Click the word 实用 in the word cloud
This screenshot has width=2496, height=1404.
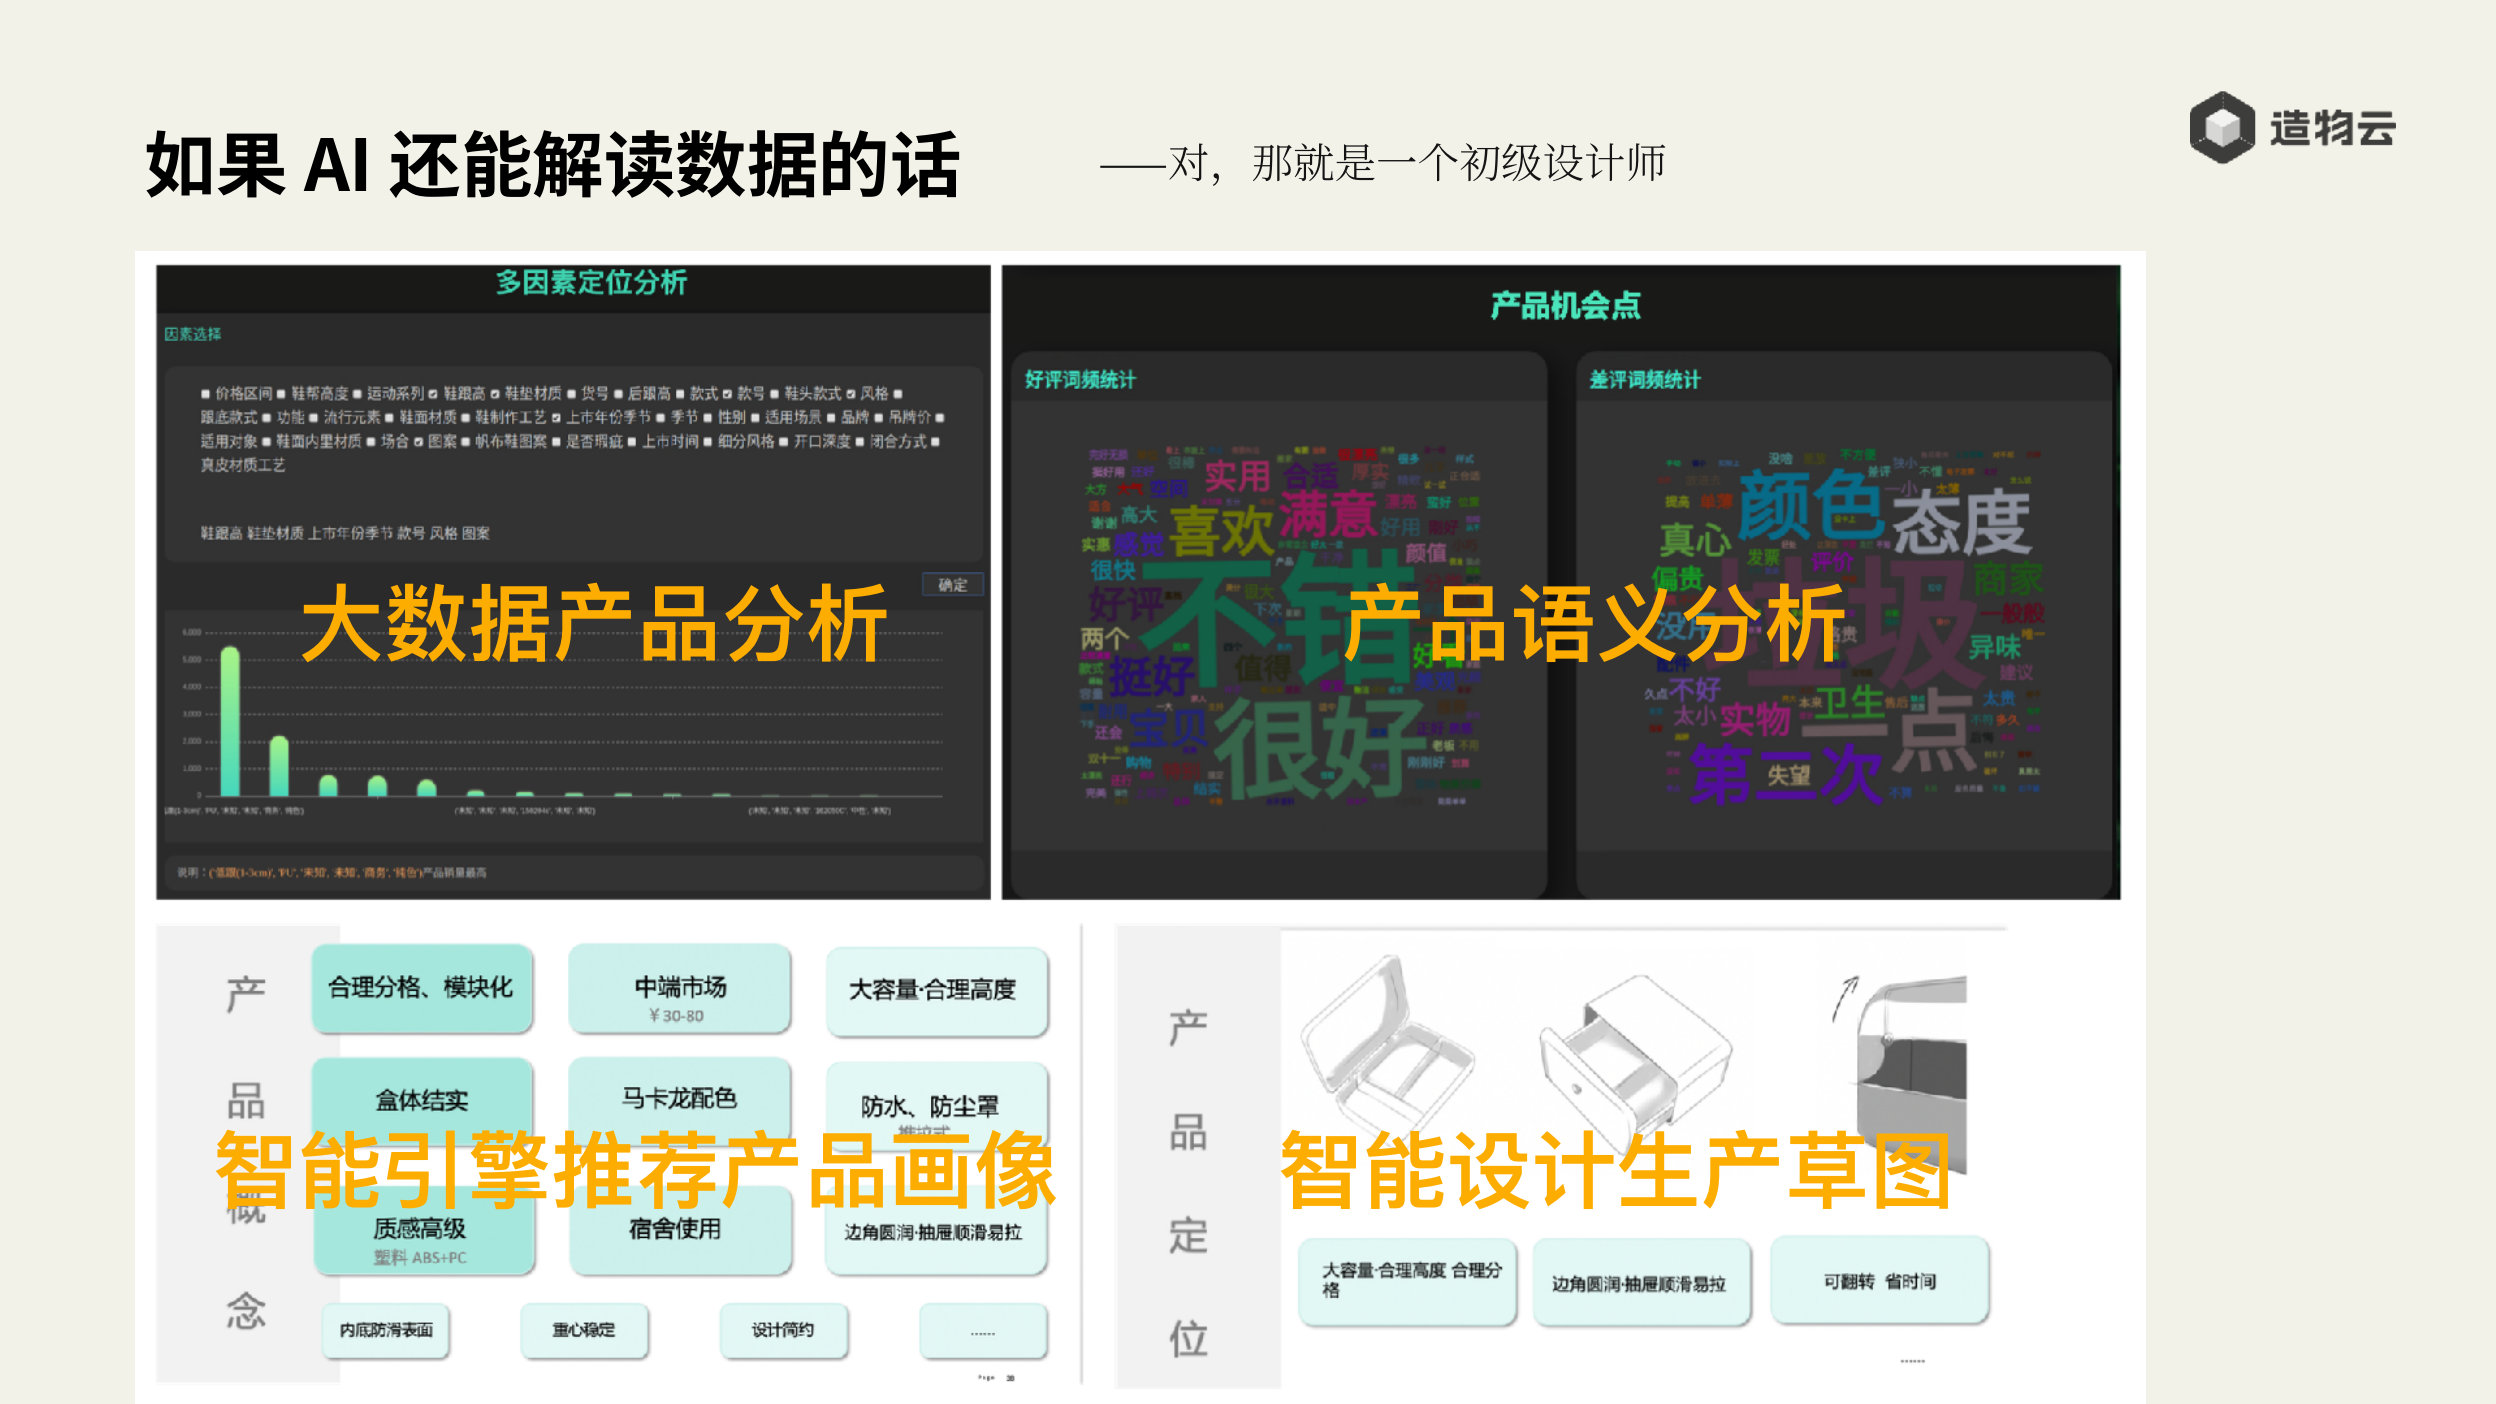1237,476
